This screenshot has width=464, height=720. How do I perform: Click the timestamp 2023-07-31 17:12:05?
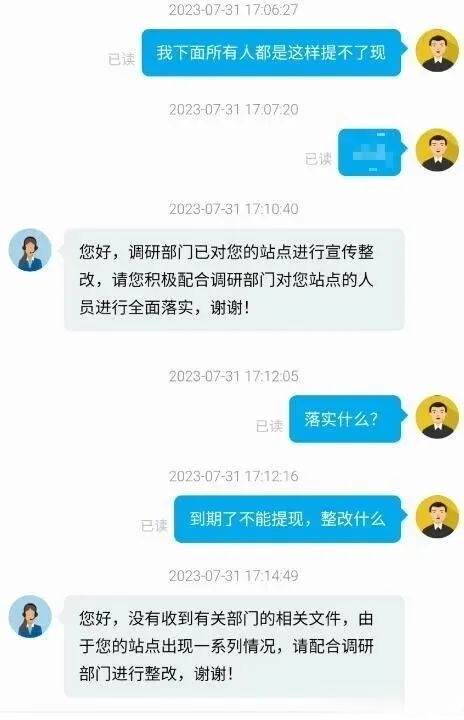pyautogui.click(x=234, y=377)
